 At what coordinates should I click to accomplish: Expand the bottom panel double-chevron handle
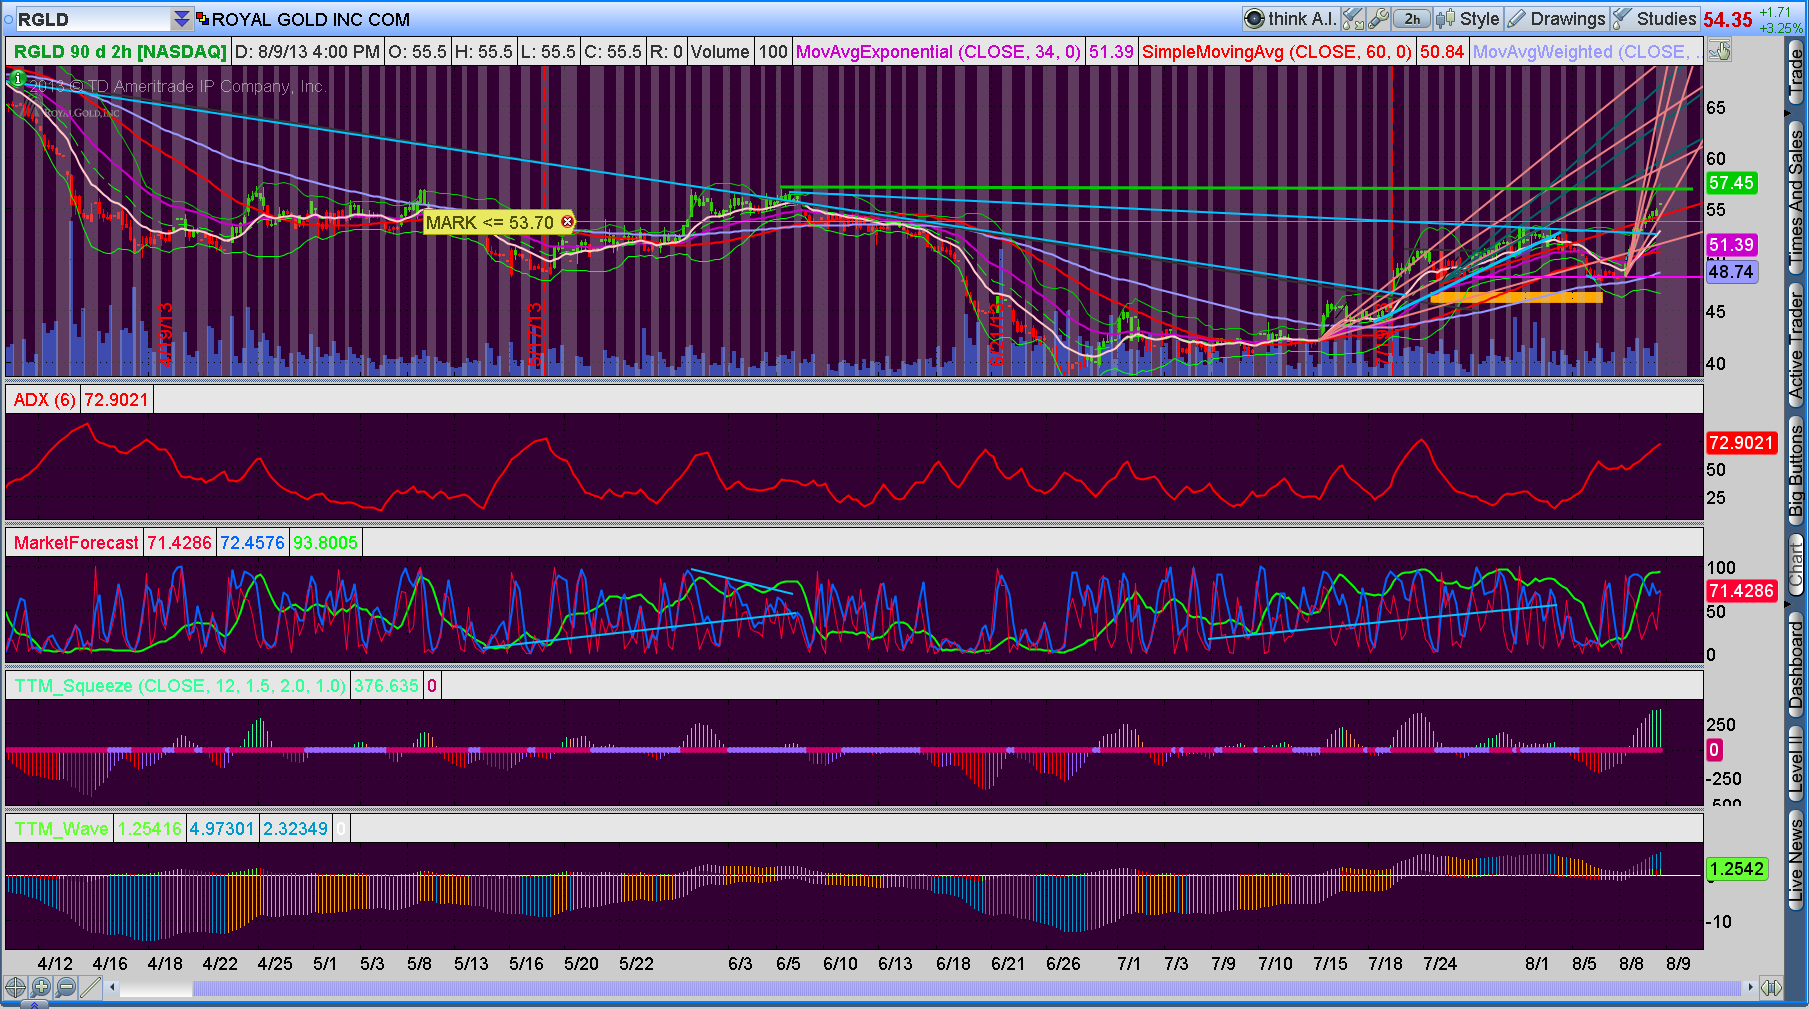(33, 1005)
